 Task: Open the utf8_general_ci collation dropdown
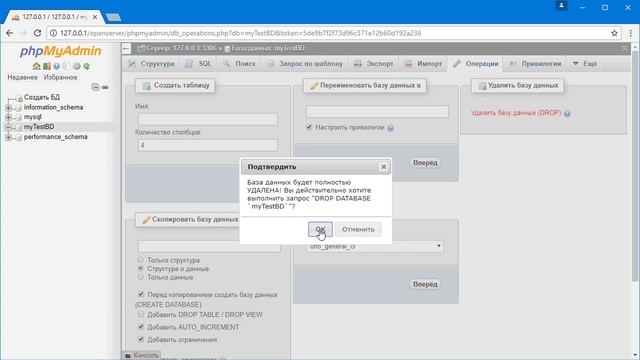click(x=375, y=246)
